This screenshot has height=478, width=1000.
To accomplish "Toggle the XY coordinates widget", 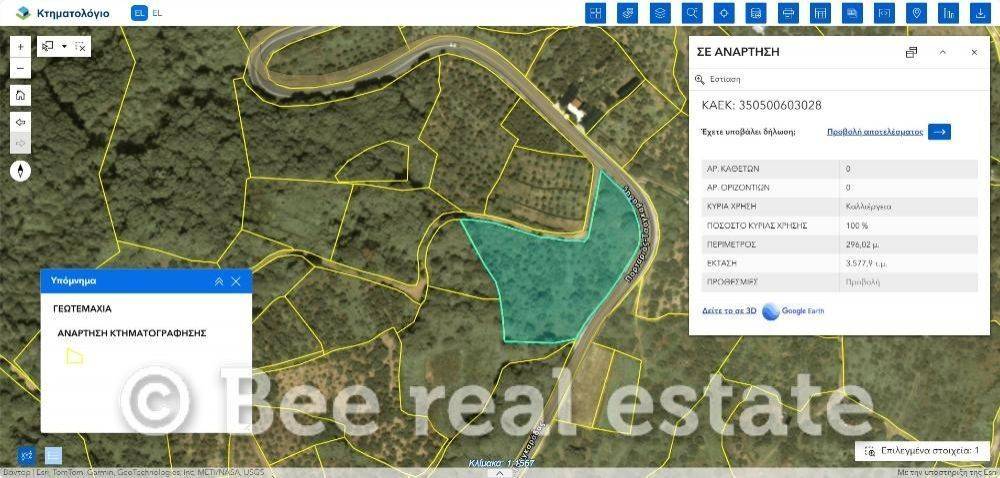I will click(25, 455).
